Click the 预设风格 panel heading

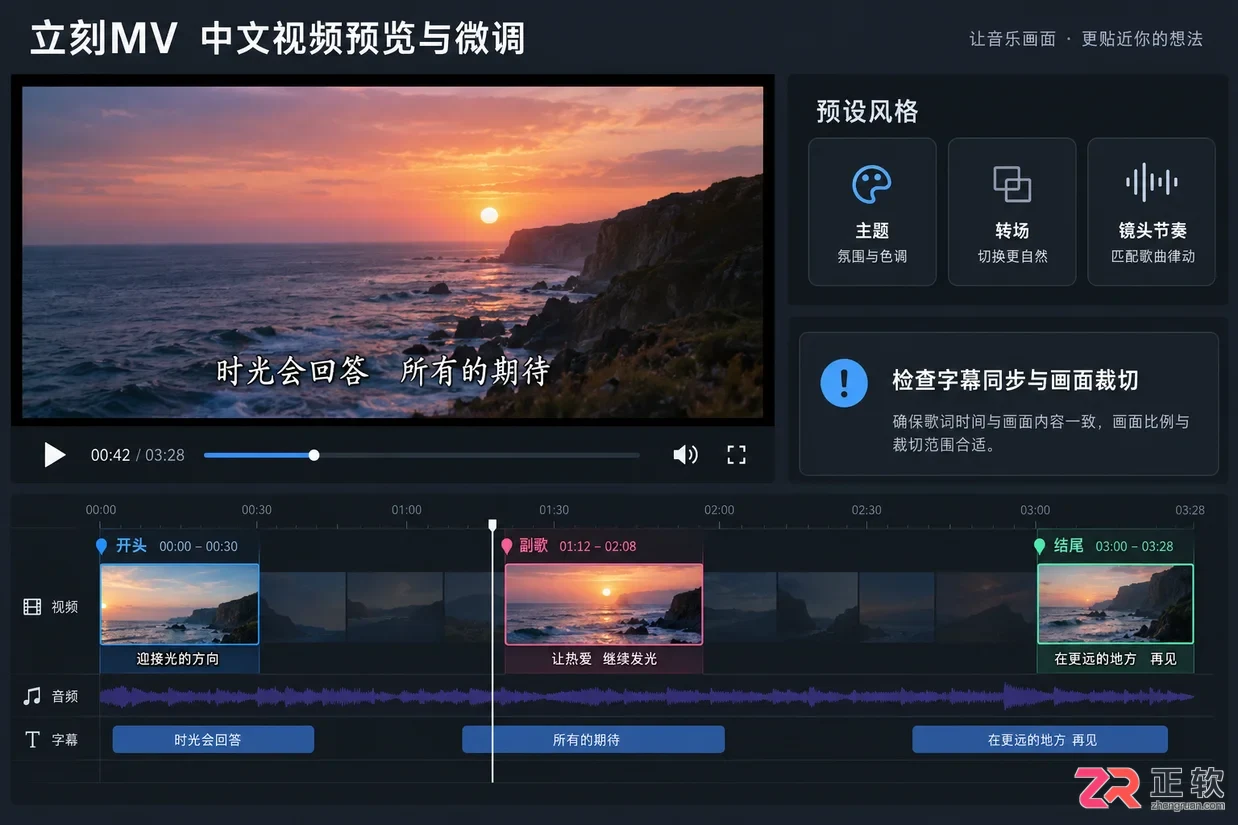point(867,111)
